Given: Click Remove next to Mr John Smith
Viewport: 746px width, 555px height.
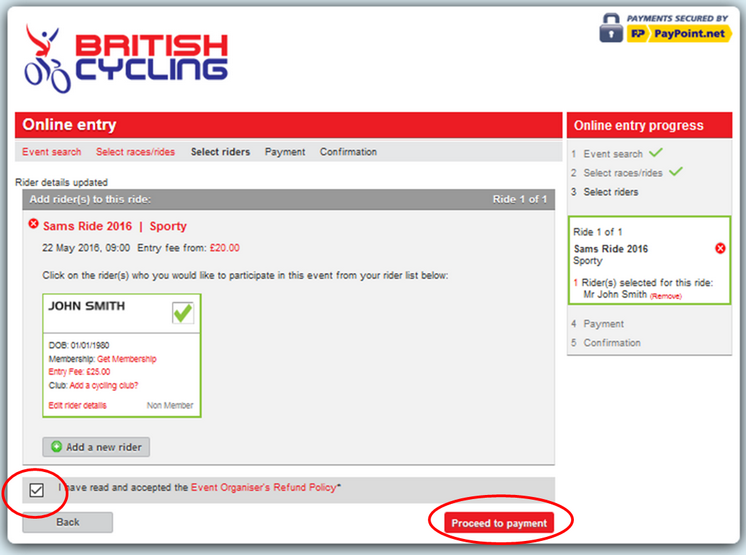Looking at the screenshot, I should pos(666,296).
